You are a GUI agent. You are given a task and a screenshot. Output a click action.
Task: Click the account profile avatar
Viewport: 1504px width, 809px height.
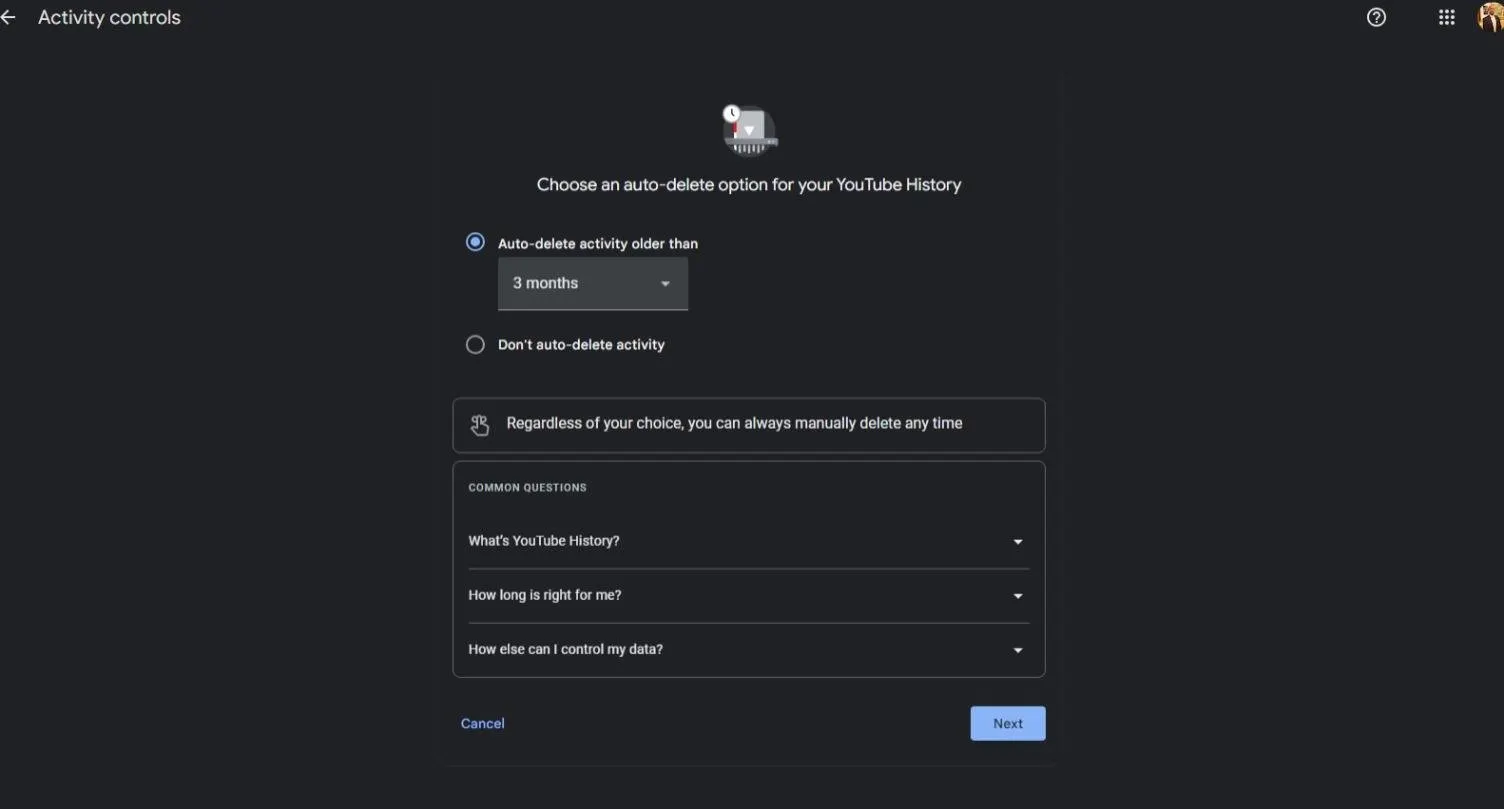1491,18
